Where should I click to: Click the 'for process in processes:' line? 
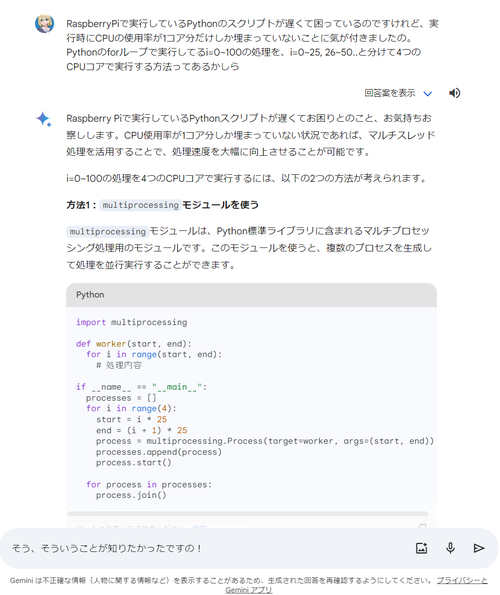pyautogui.click(x=149, y=485)
